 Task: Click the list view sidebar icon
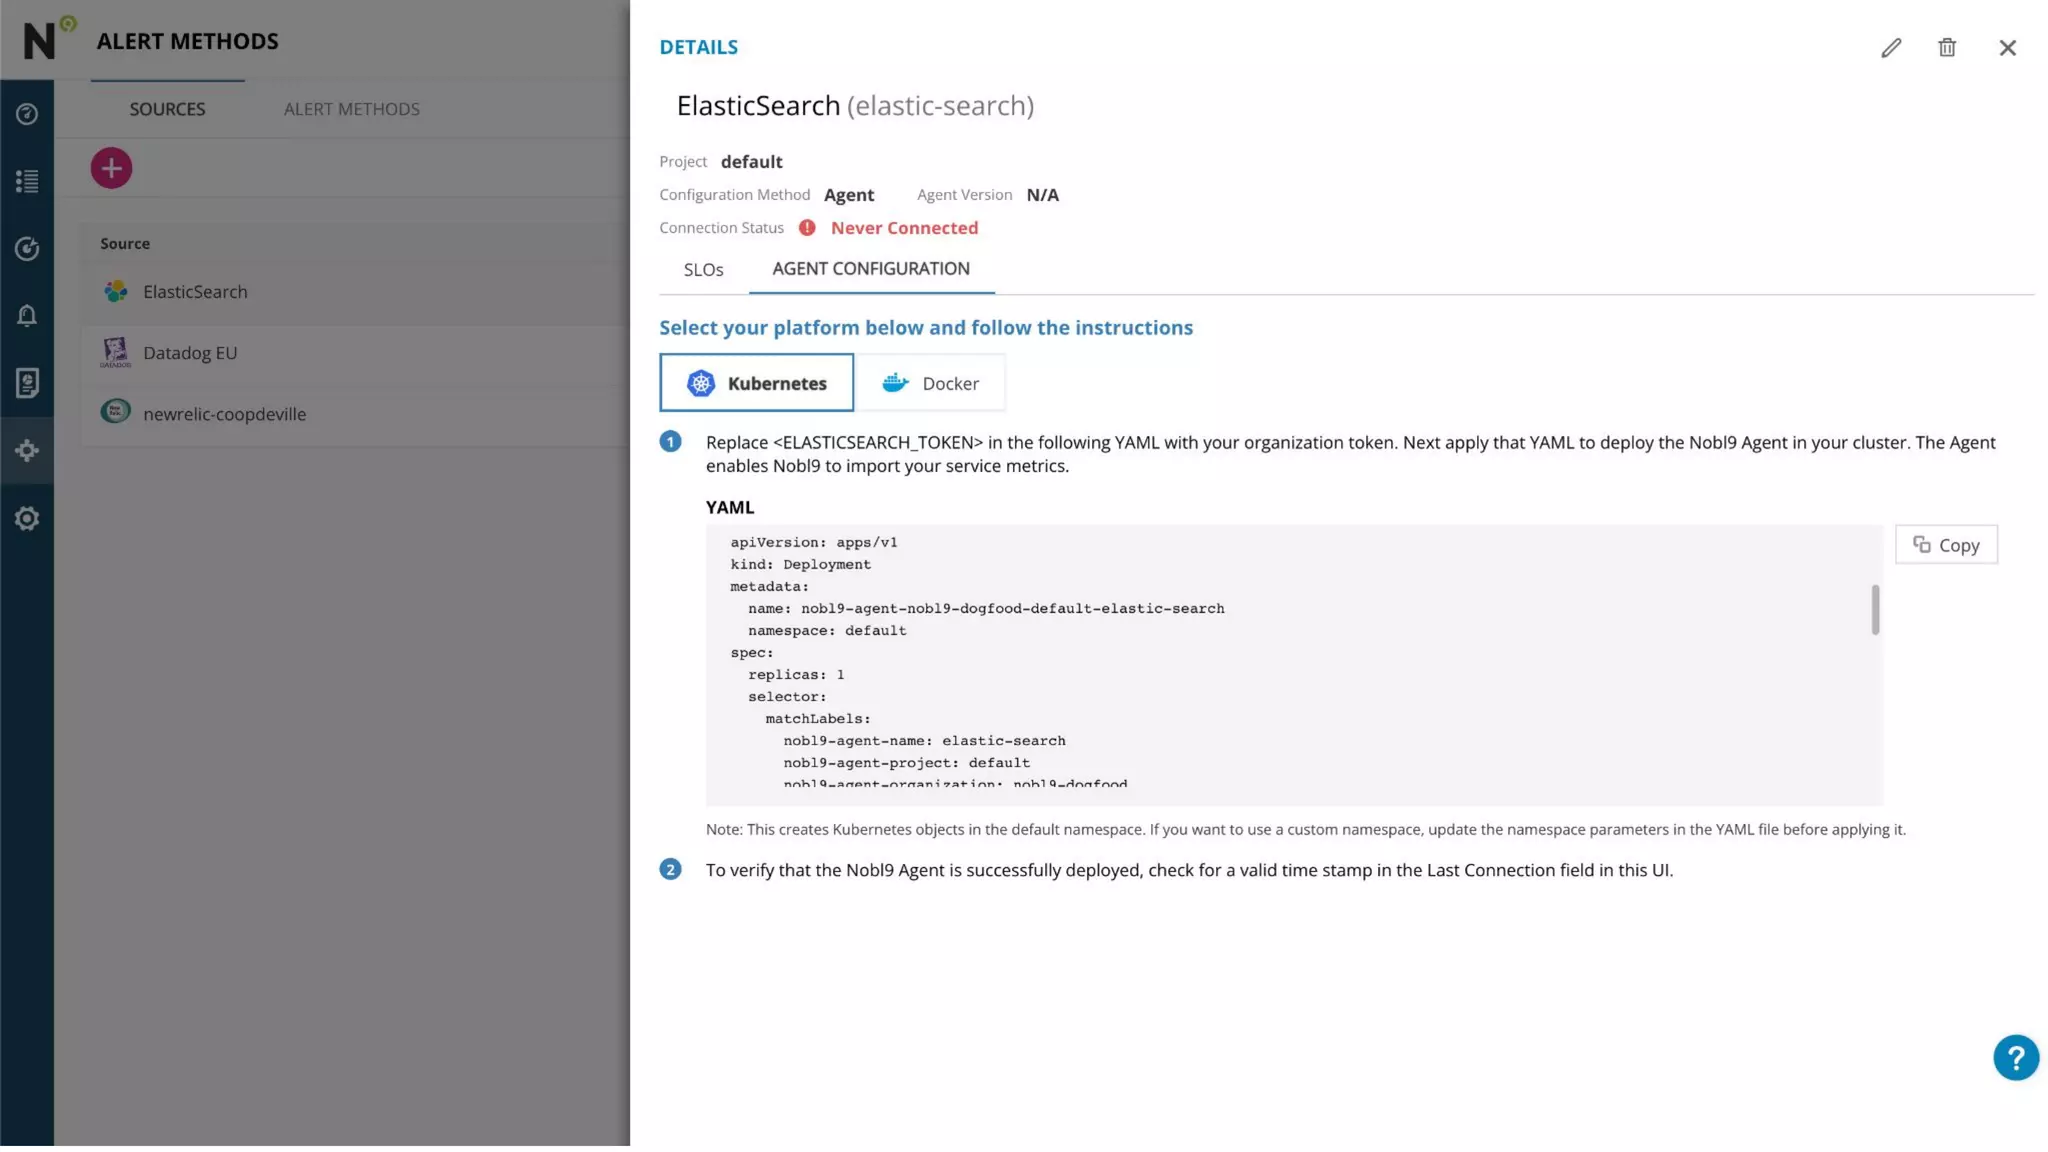click(x=27, y=181)
